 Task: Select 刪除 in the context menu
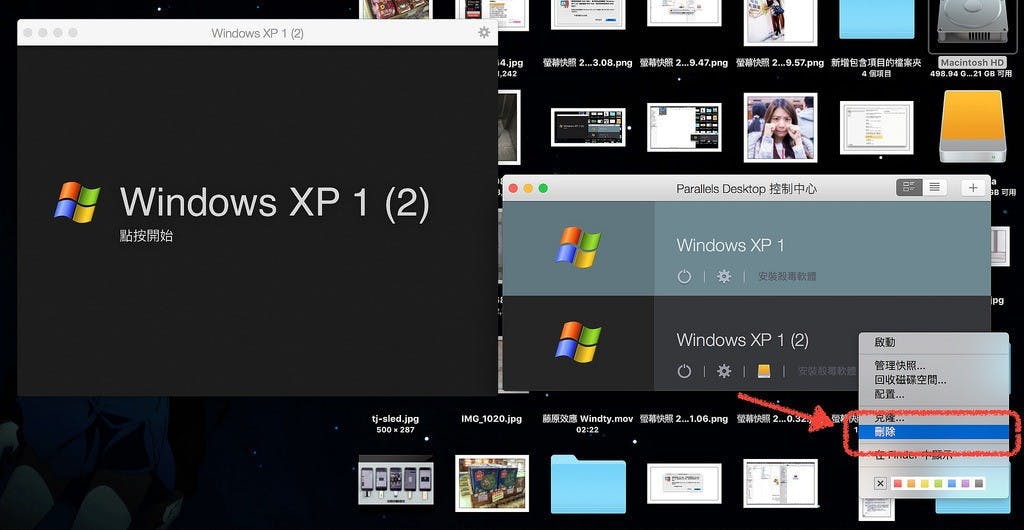(x=933, y=432)
